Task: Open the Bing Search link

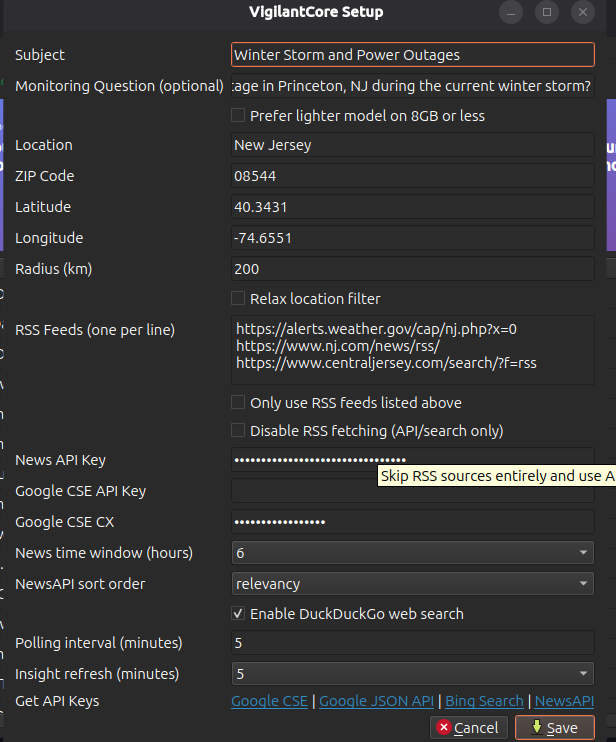Action: point(484,701)
